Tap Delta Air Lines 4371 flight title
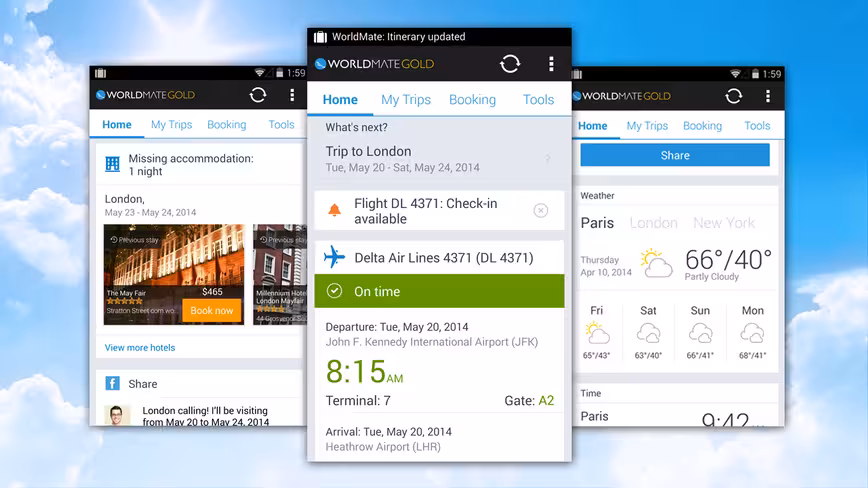This screenshot has height=488, width=868. coord(443,258)
